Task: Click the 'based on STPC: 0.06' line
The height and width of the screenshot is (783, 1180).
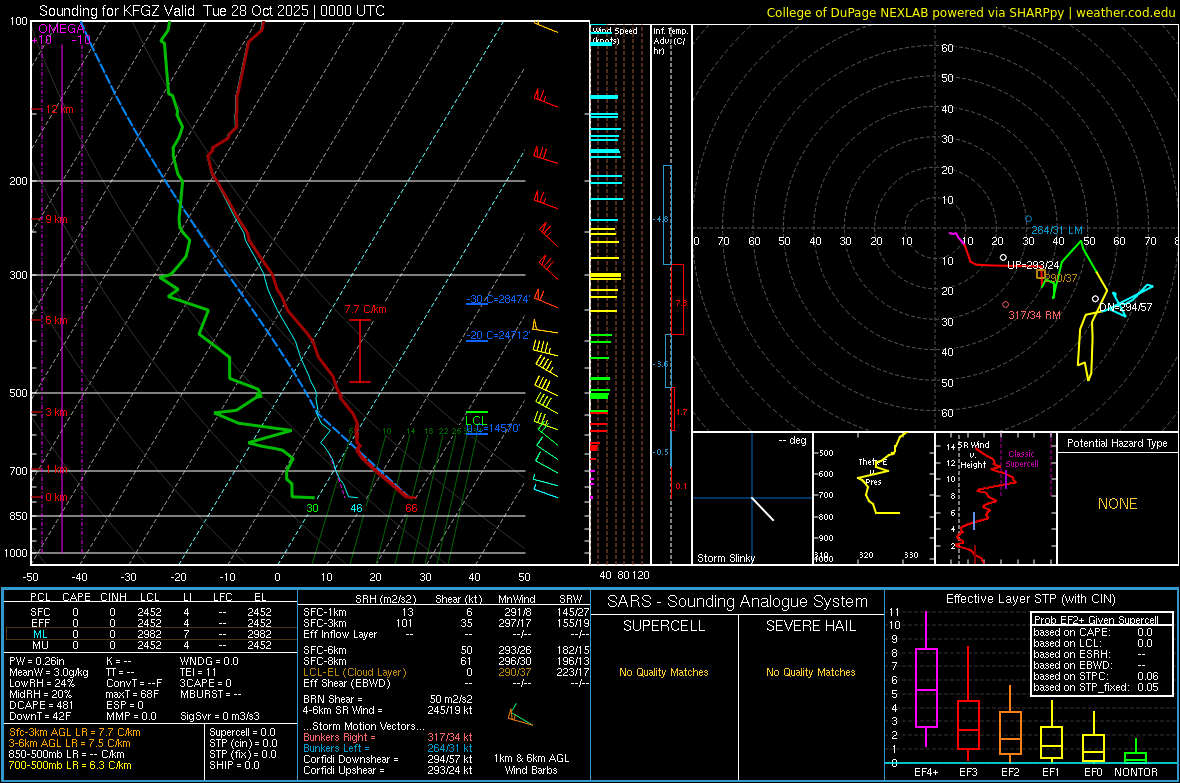Action: coord(1096,676)
